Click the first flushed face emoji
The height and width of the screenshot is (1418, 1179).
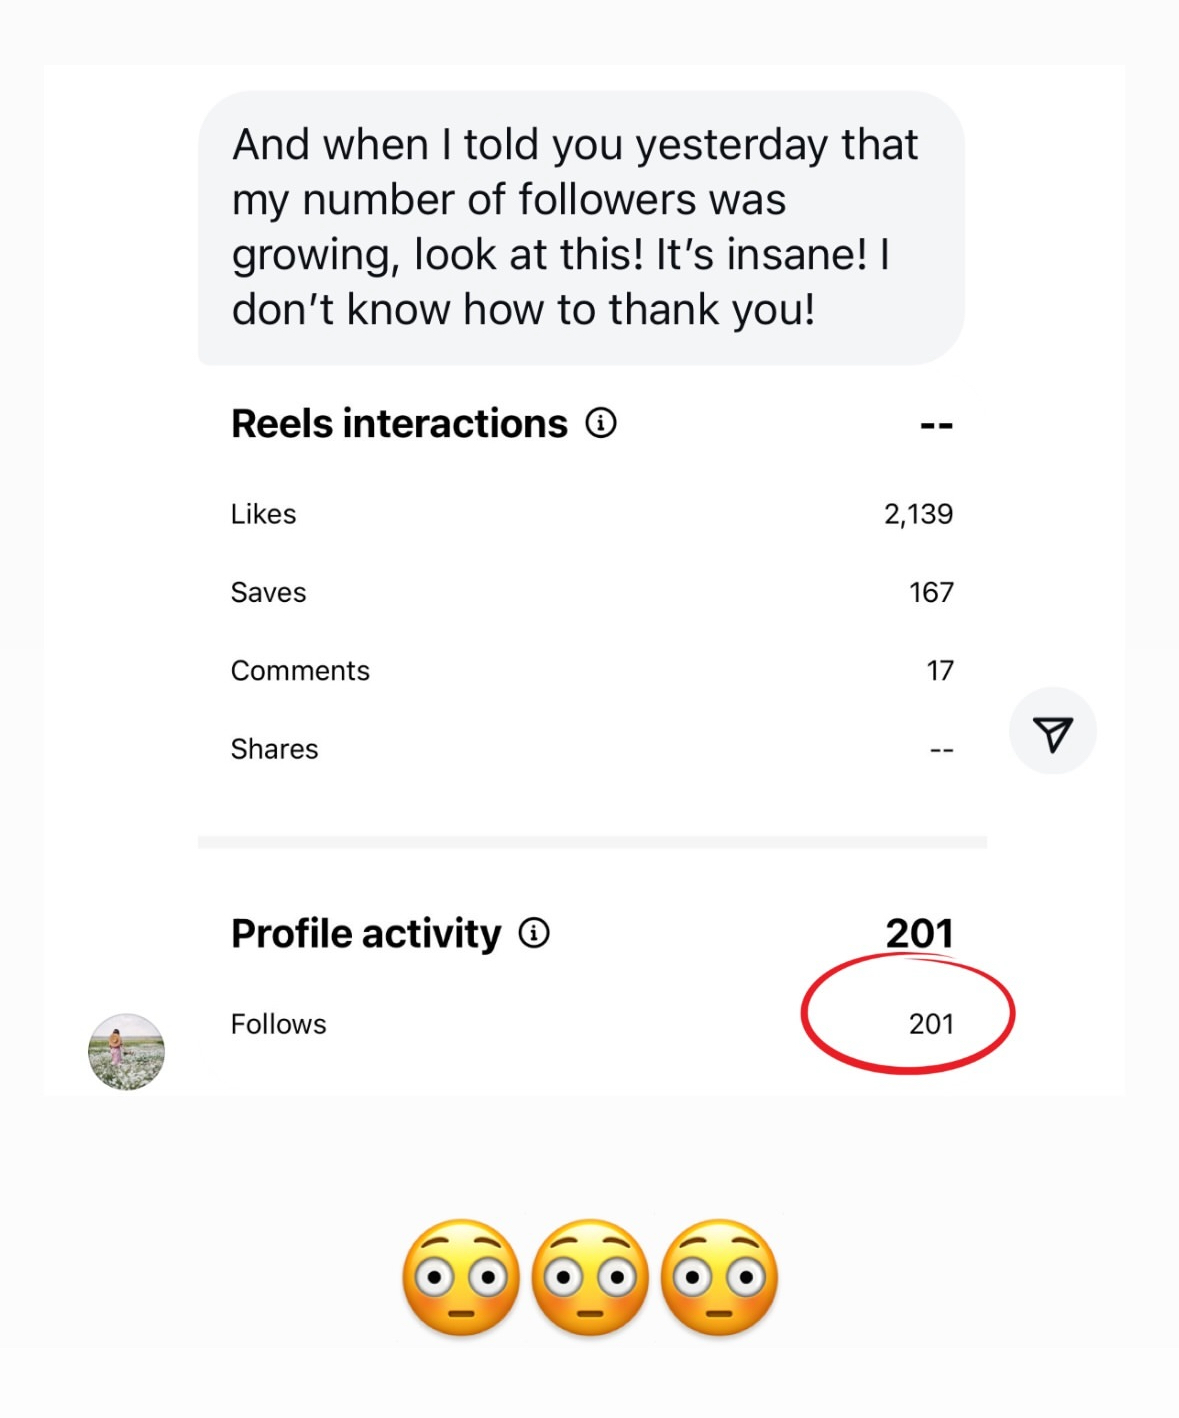coord(461,1277)
